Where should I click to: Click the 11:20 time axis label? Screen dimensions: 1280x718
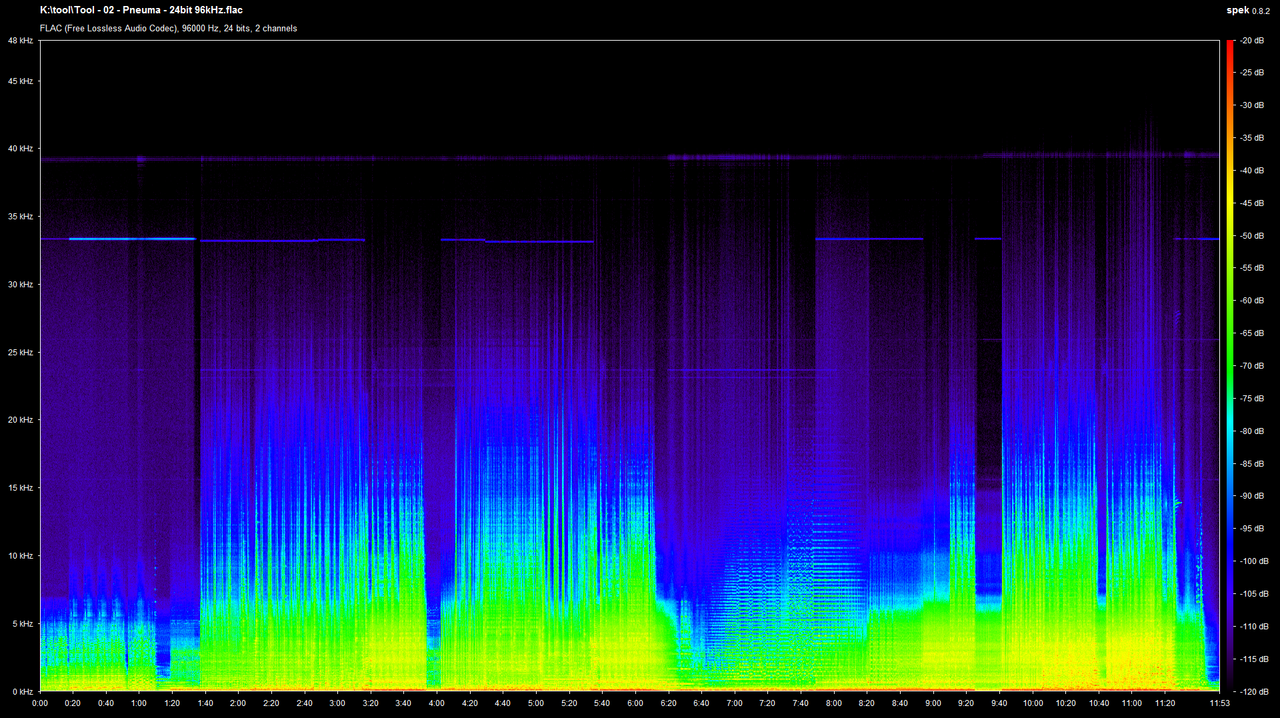pyautogui.click(x=1164, y=703)
